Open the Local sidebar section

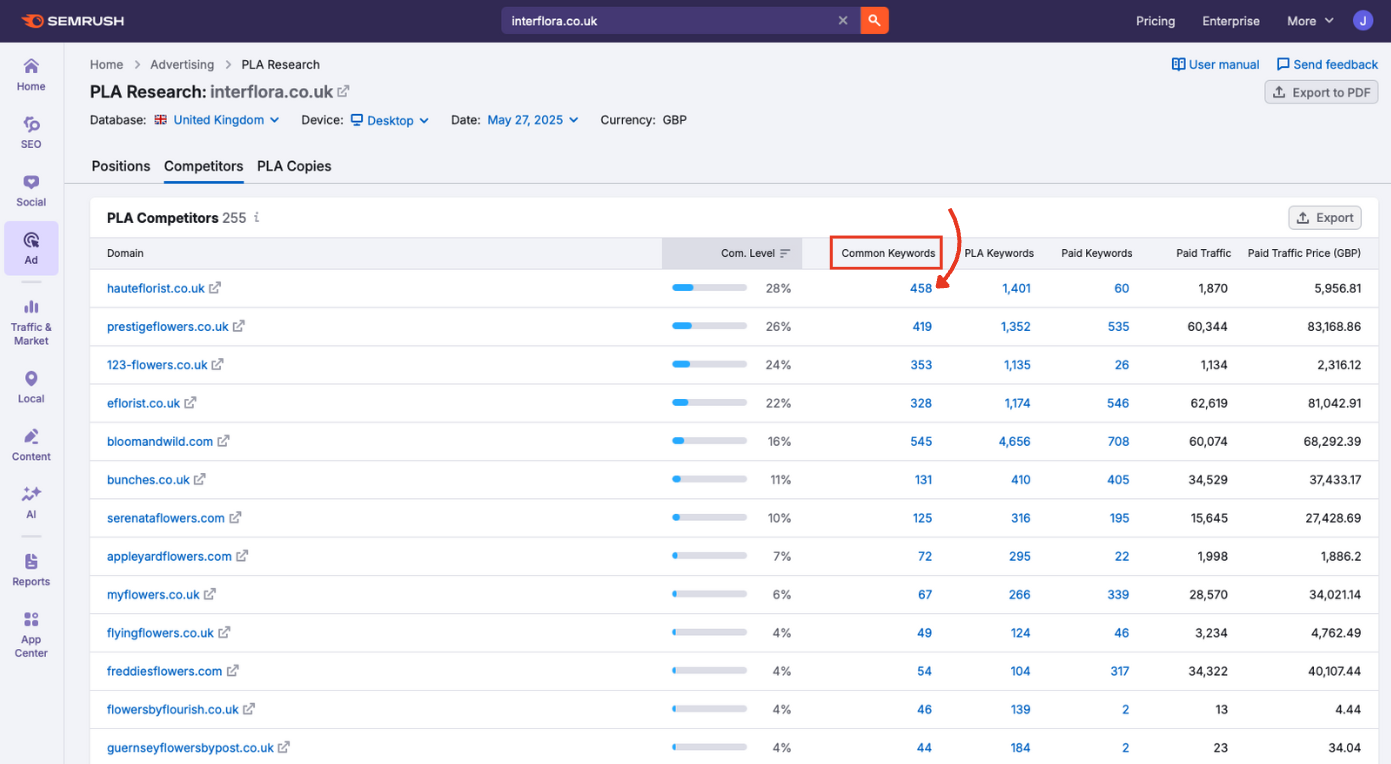[31, 386]
